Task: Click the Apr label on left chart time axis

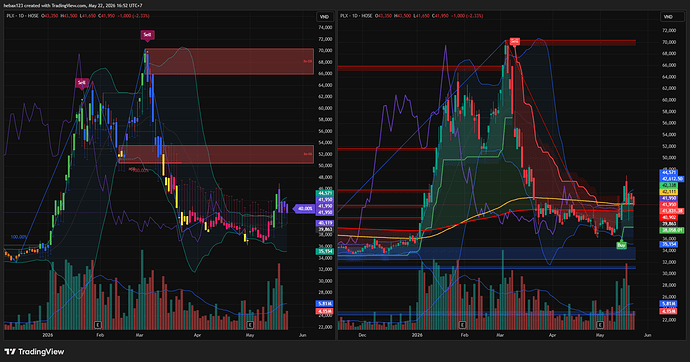Action: click(x=197, y=335)
